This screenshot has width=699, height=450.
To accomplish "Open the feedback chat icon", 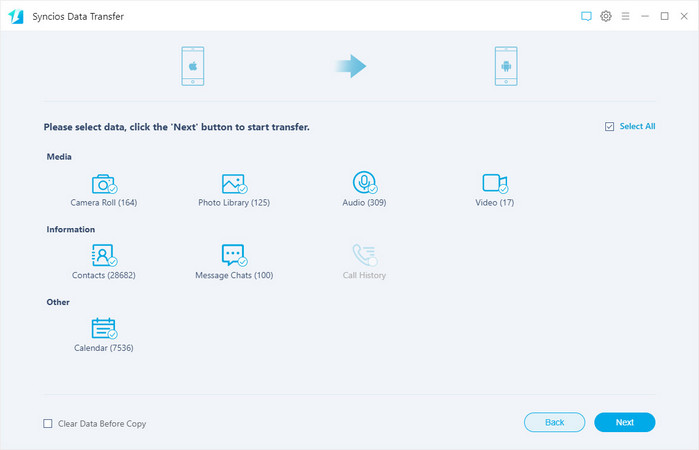I will [586, 17].
